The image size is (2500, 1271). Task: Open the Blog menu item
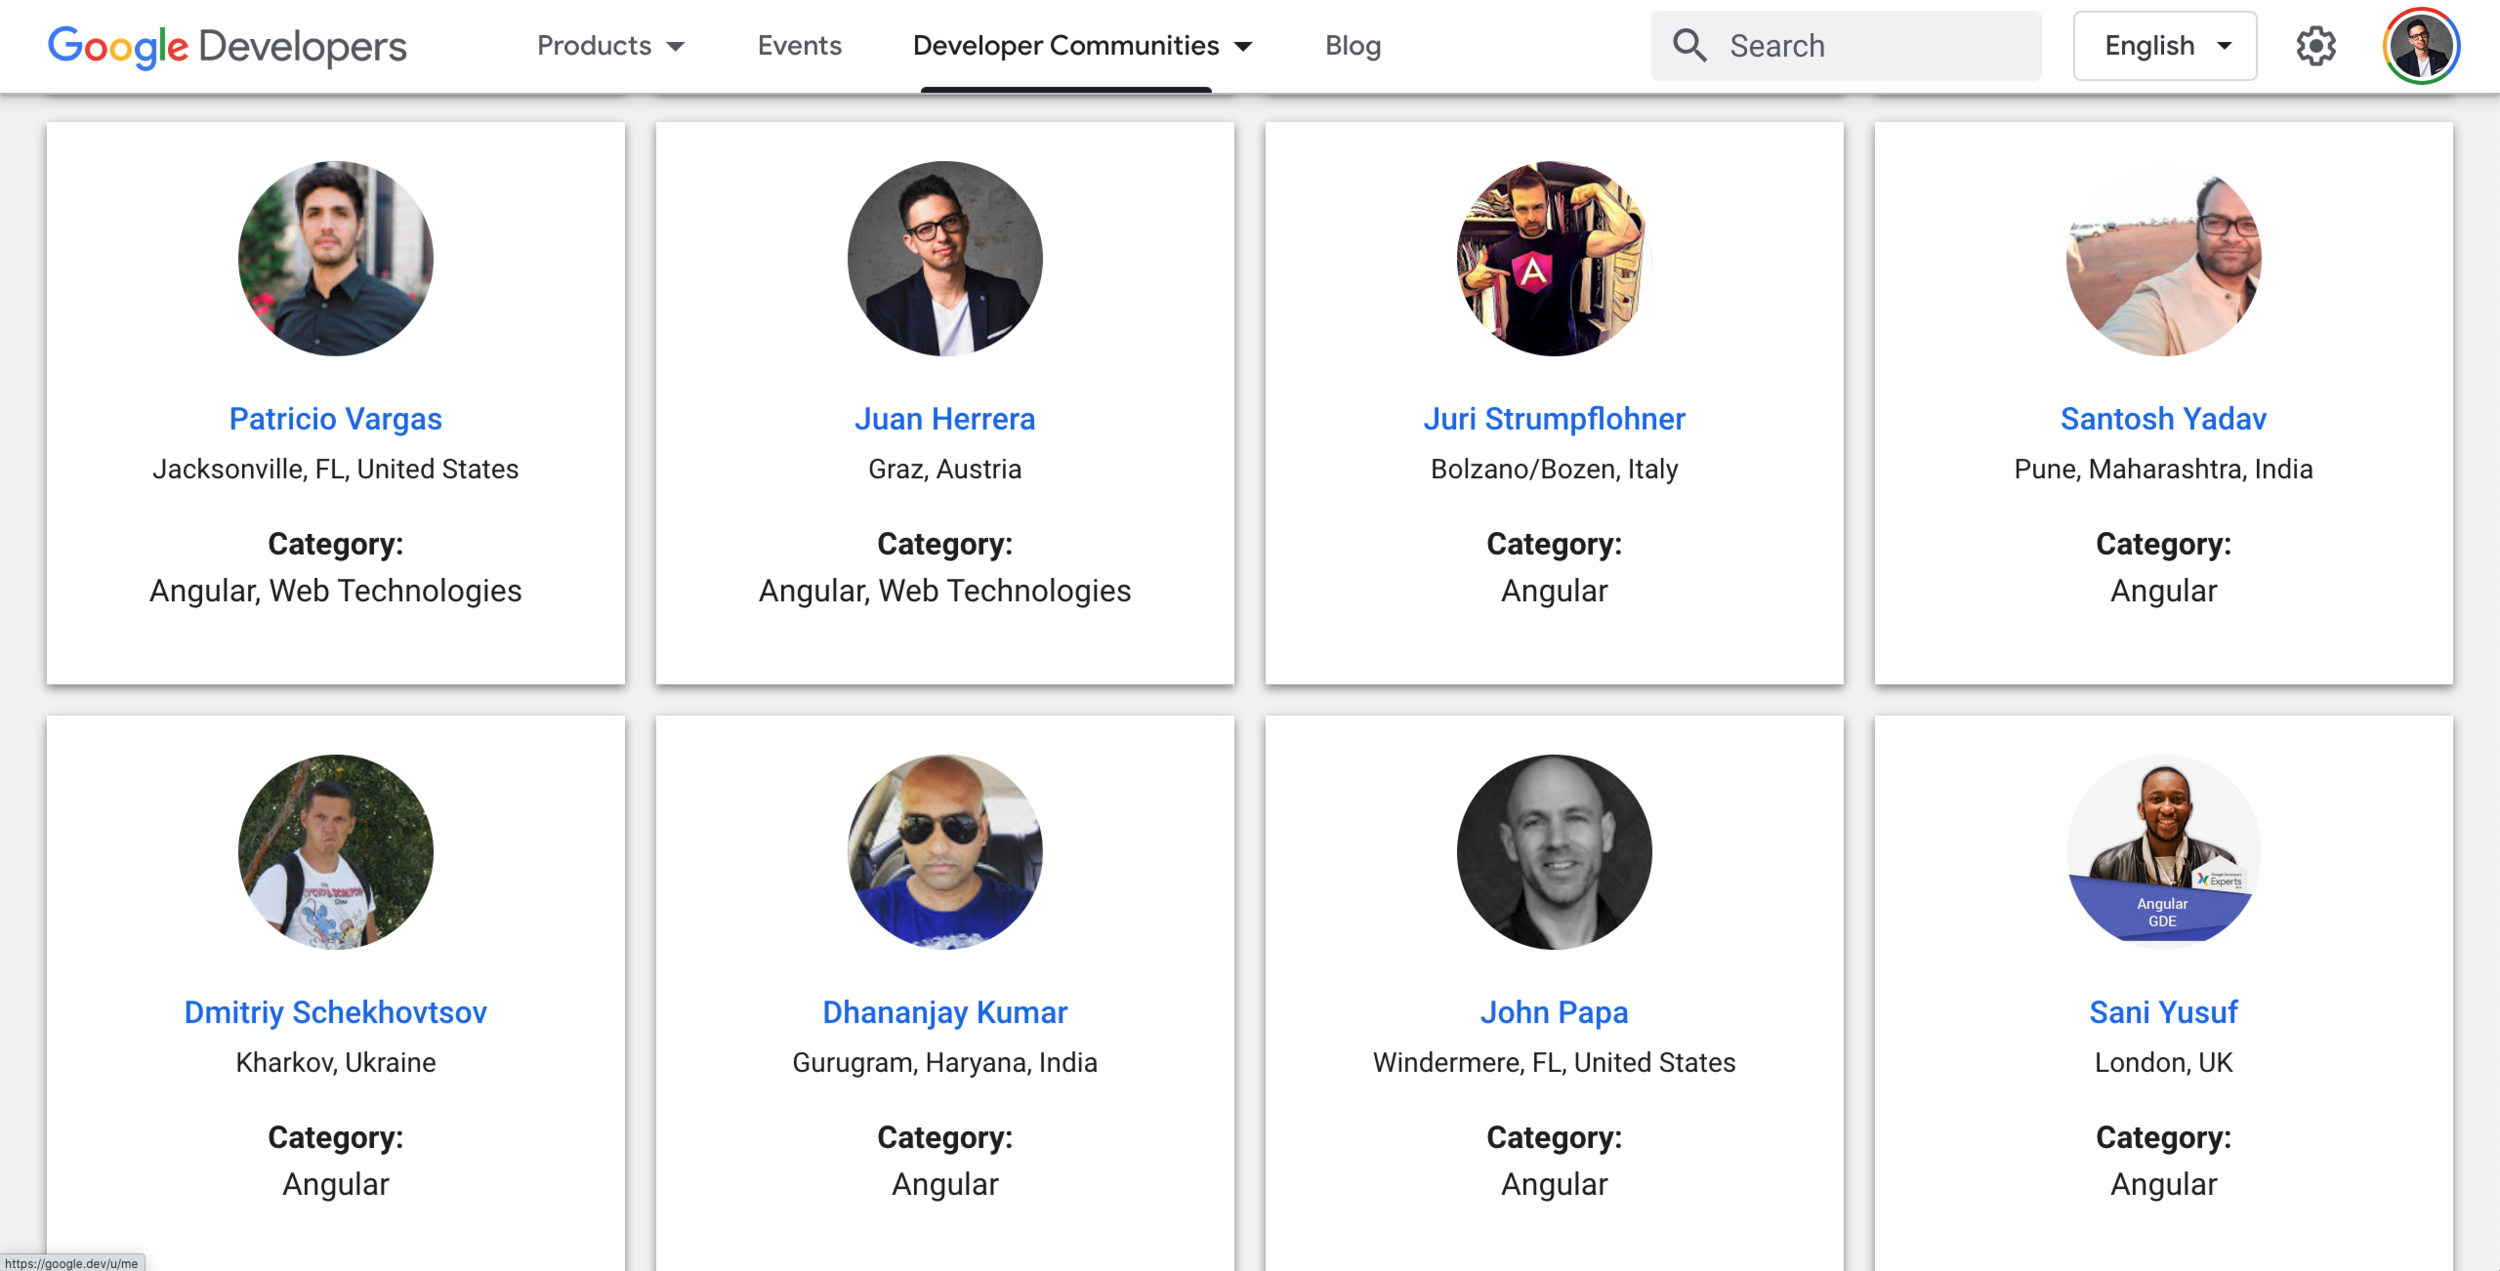(1352, 46)
